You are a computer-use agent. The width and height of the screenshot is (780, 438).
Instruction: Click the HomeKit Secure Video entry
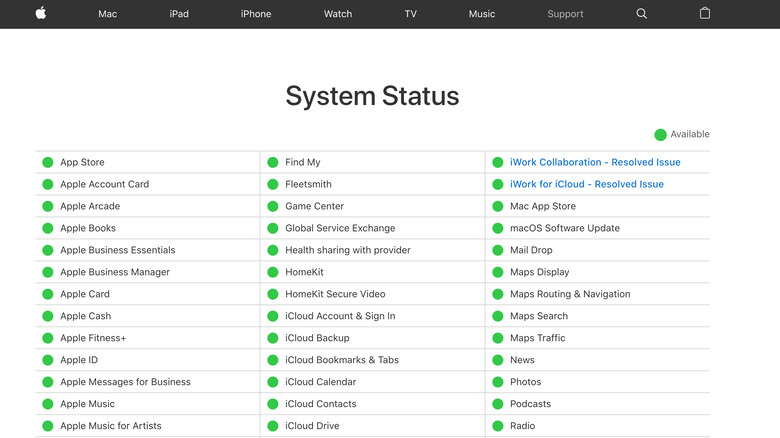tap(335, 294)
